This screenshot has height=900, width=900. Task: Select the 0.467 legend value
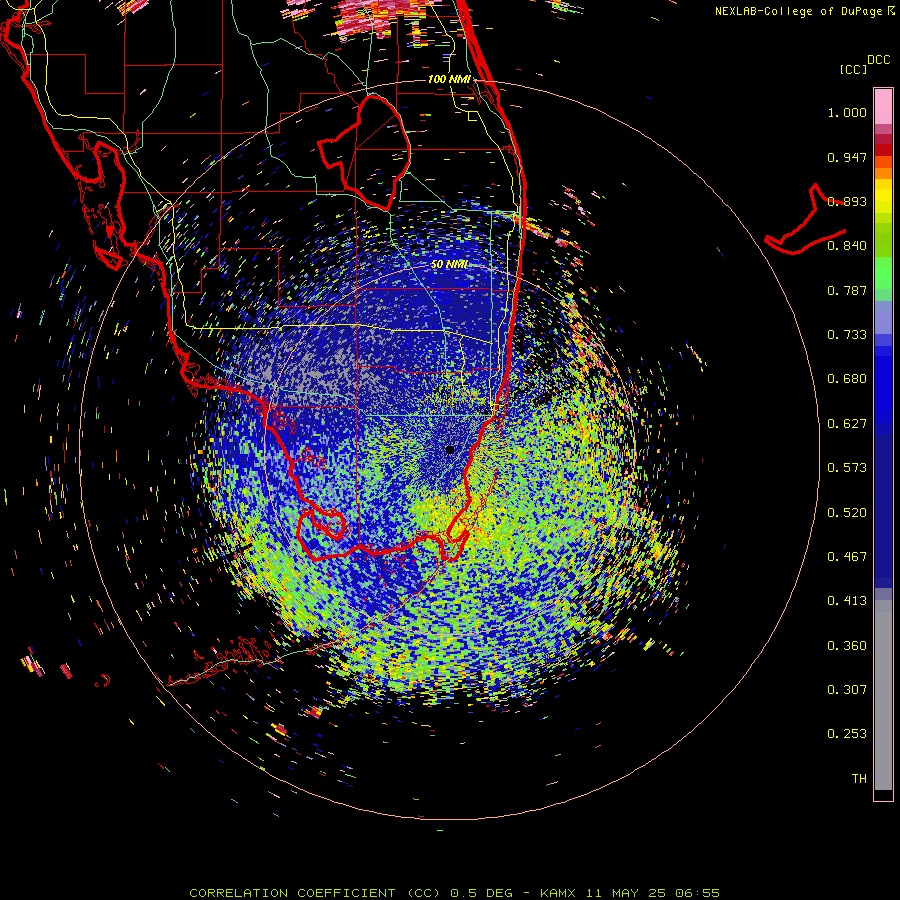(847, 557)
